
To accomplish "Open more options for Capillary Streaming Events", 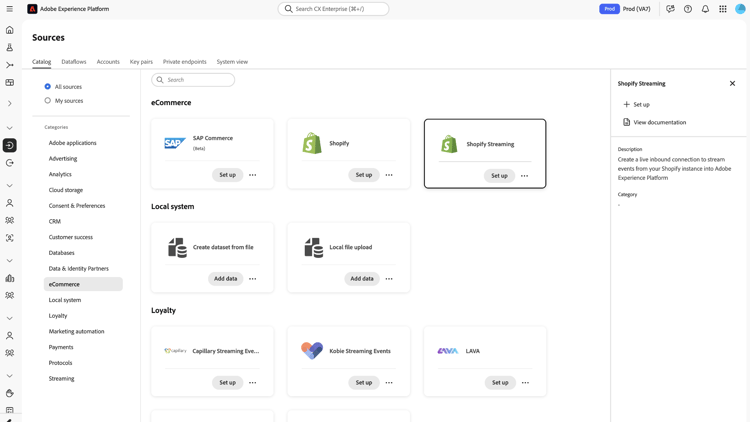I will pos(253,383).
